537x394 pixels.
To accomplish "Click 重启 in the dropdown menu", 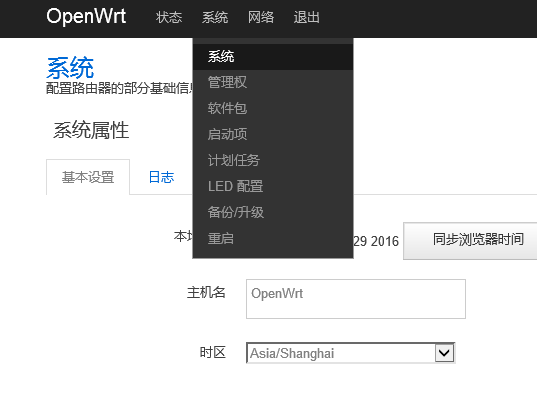I will [273, 238].
